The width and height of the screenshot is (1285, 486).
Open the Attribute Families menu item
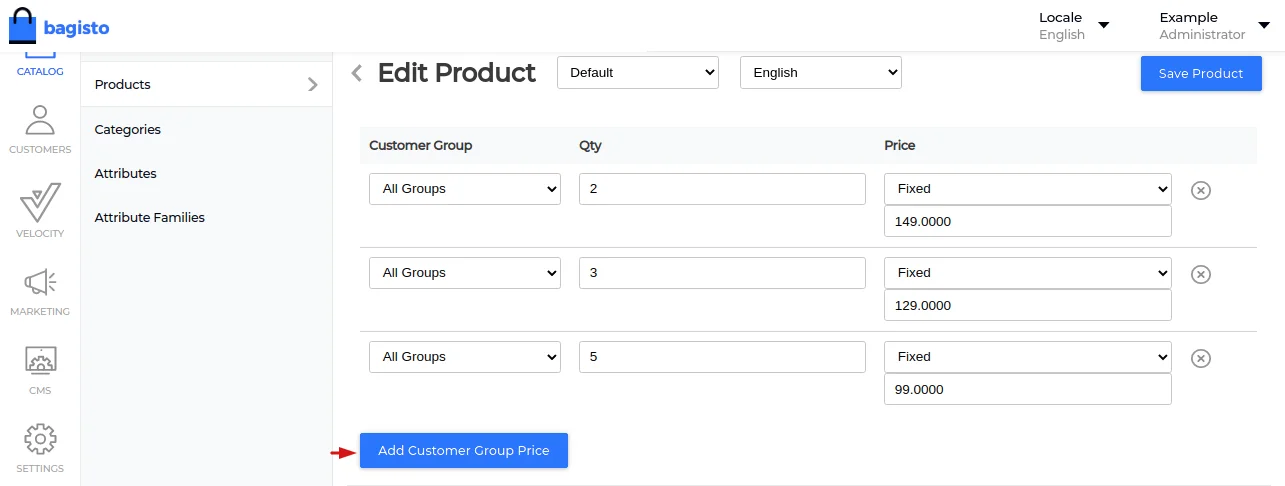point(150,217)
